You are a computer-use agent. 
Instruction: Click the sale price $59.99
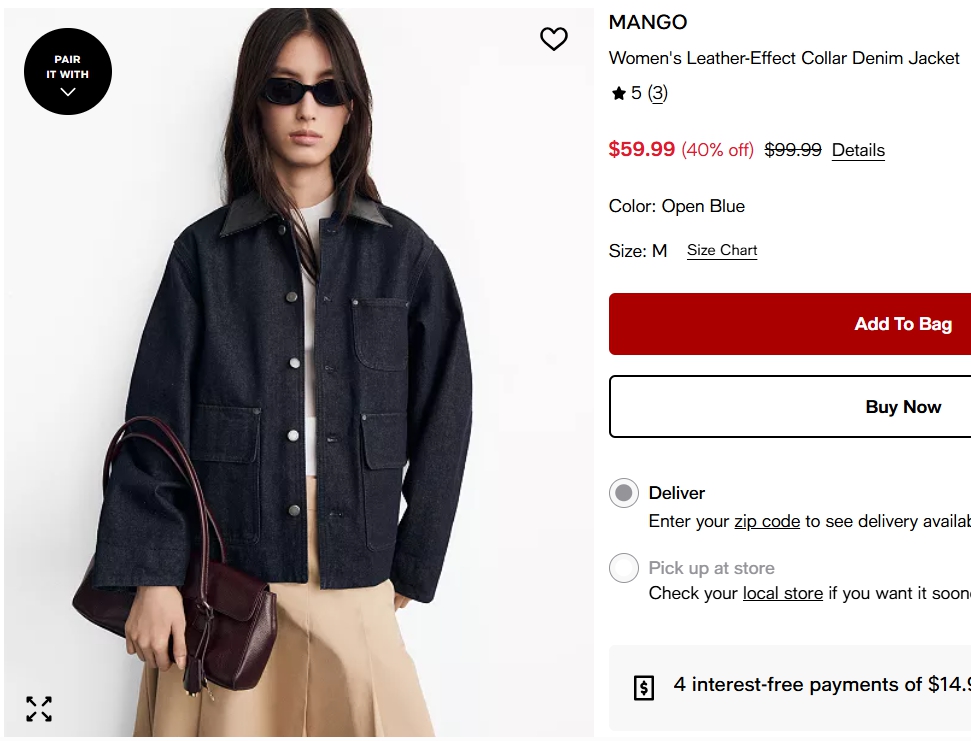click(x=642, y=149)
